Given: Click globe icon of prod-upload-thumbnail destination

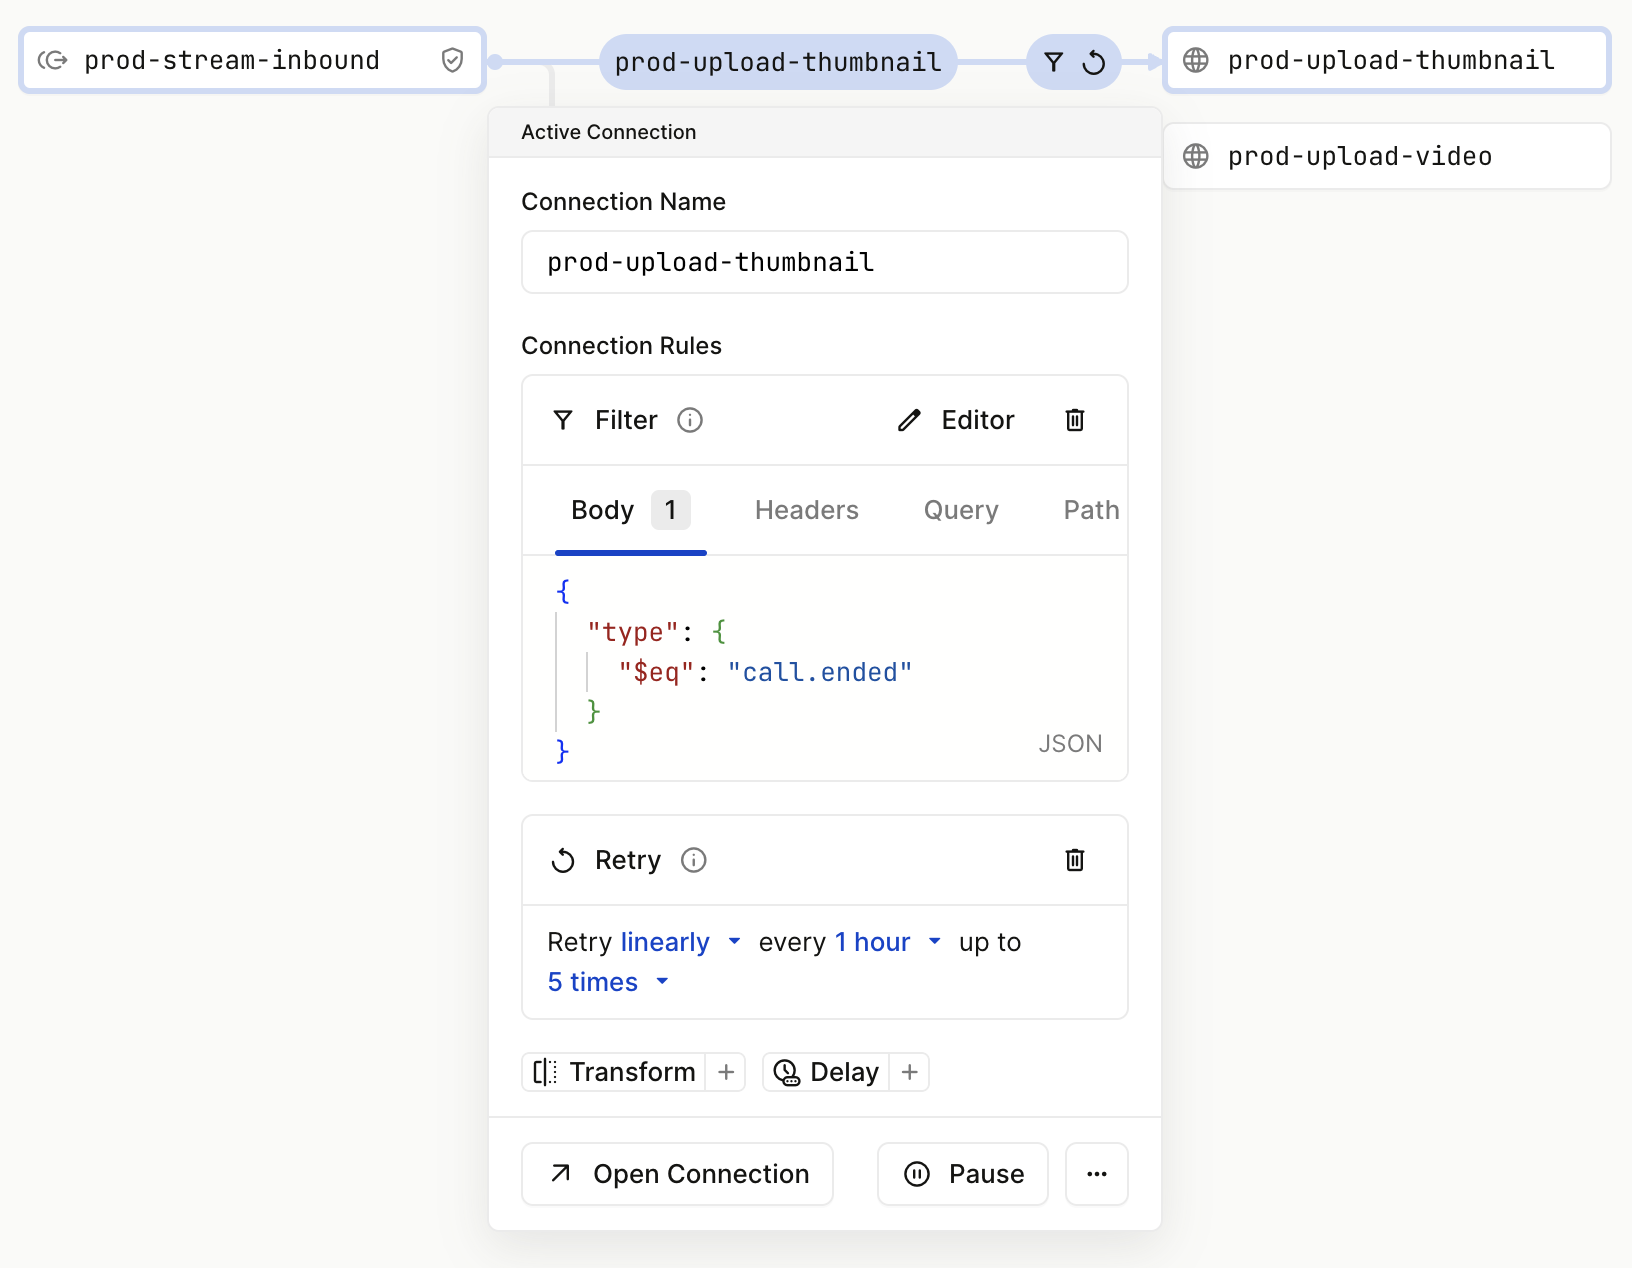Looking at the screenshot, I should click(x=1195, y=61).
